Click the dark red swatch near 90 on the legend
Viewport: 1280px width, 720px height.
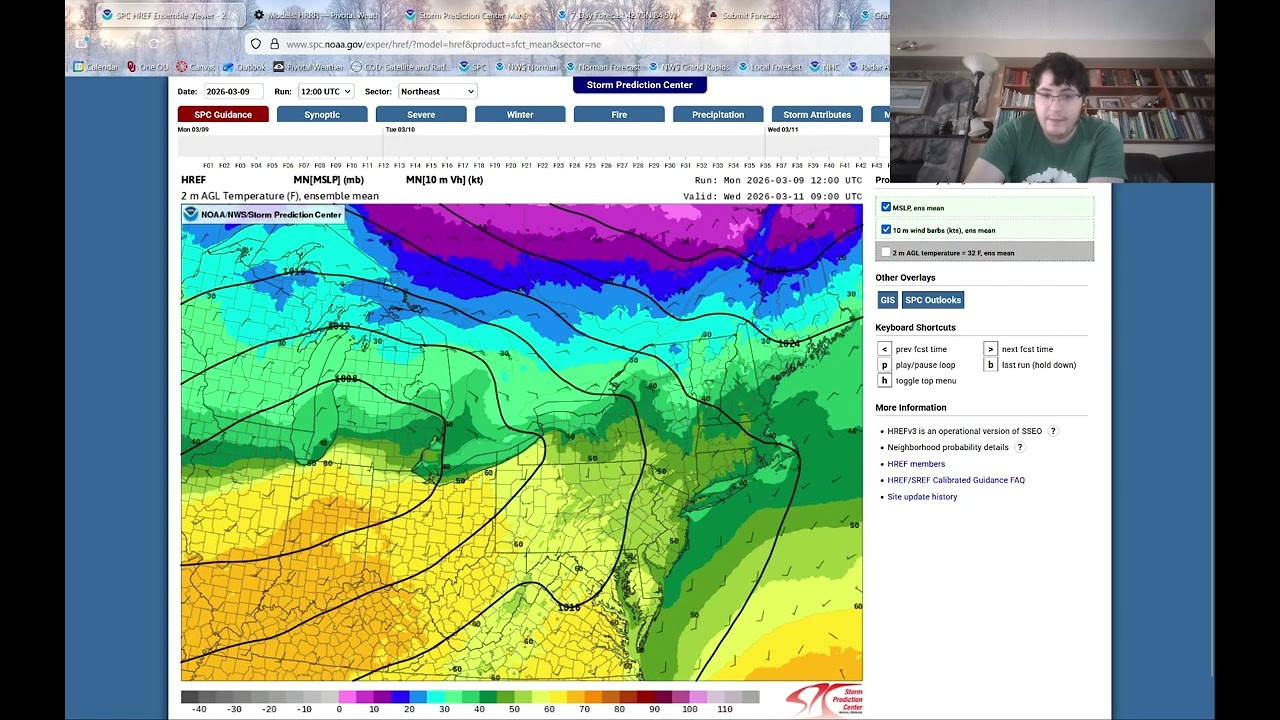coord(646,696)
